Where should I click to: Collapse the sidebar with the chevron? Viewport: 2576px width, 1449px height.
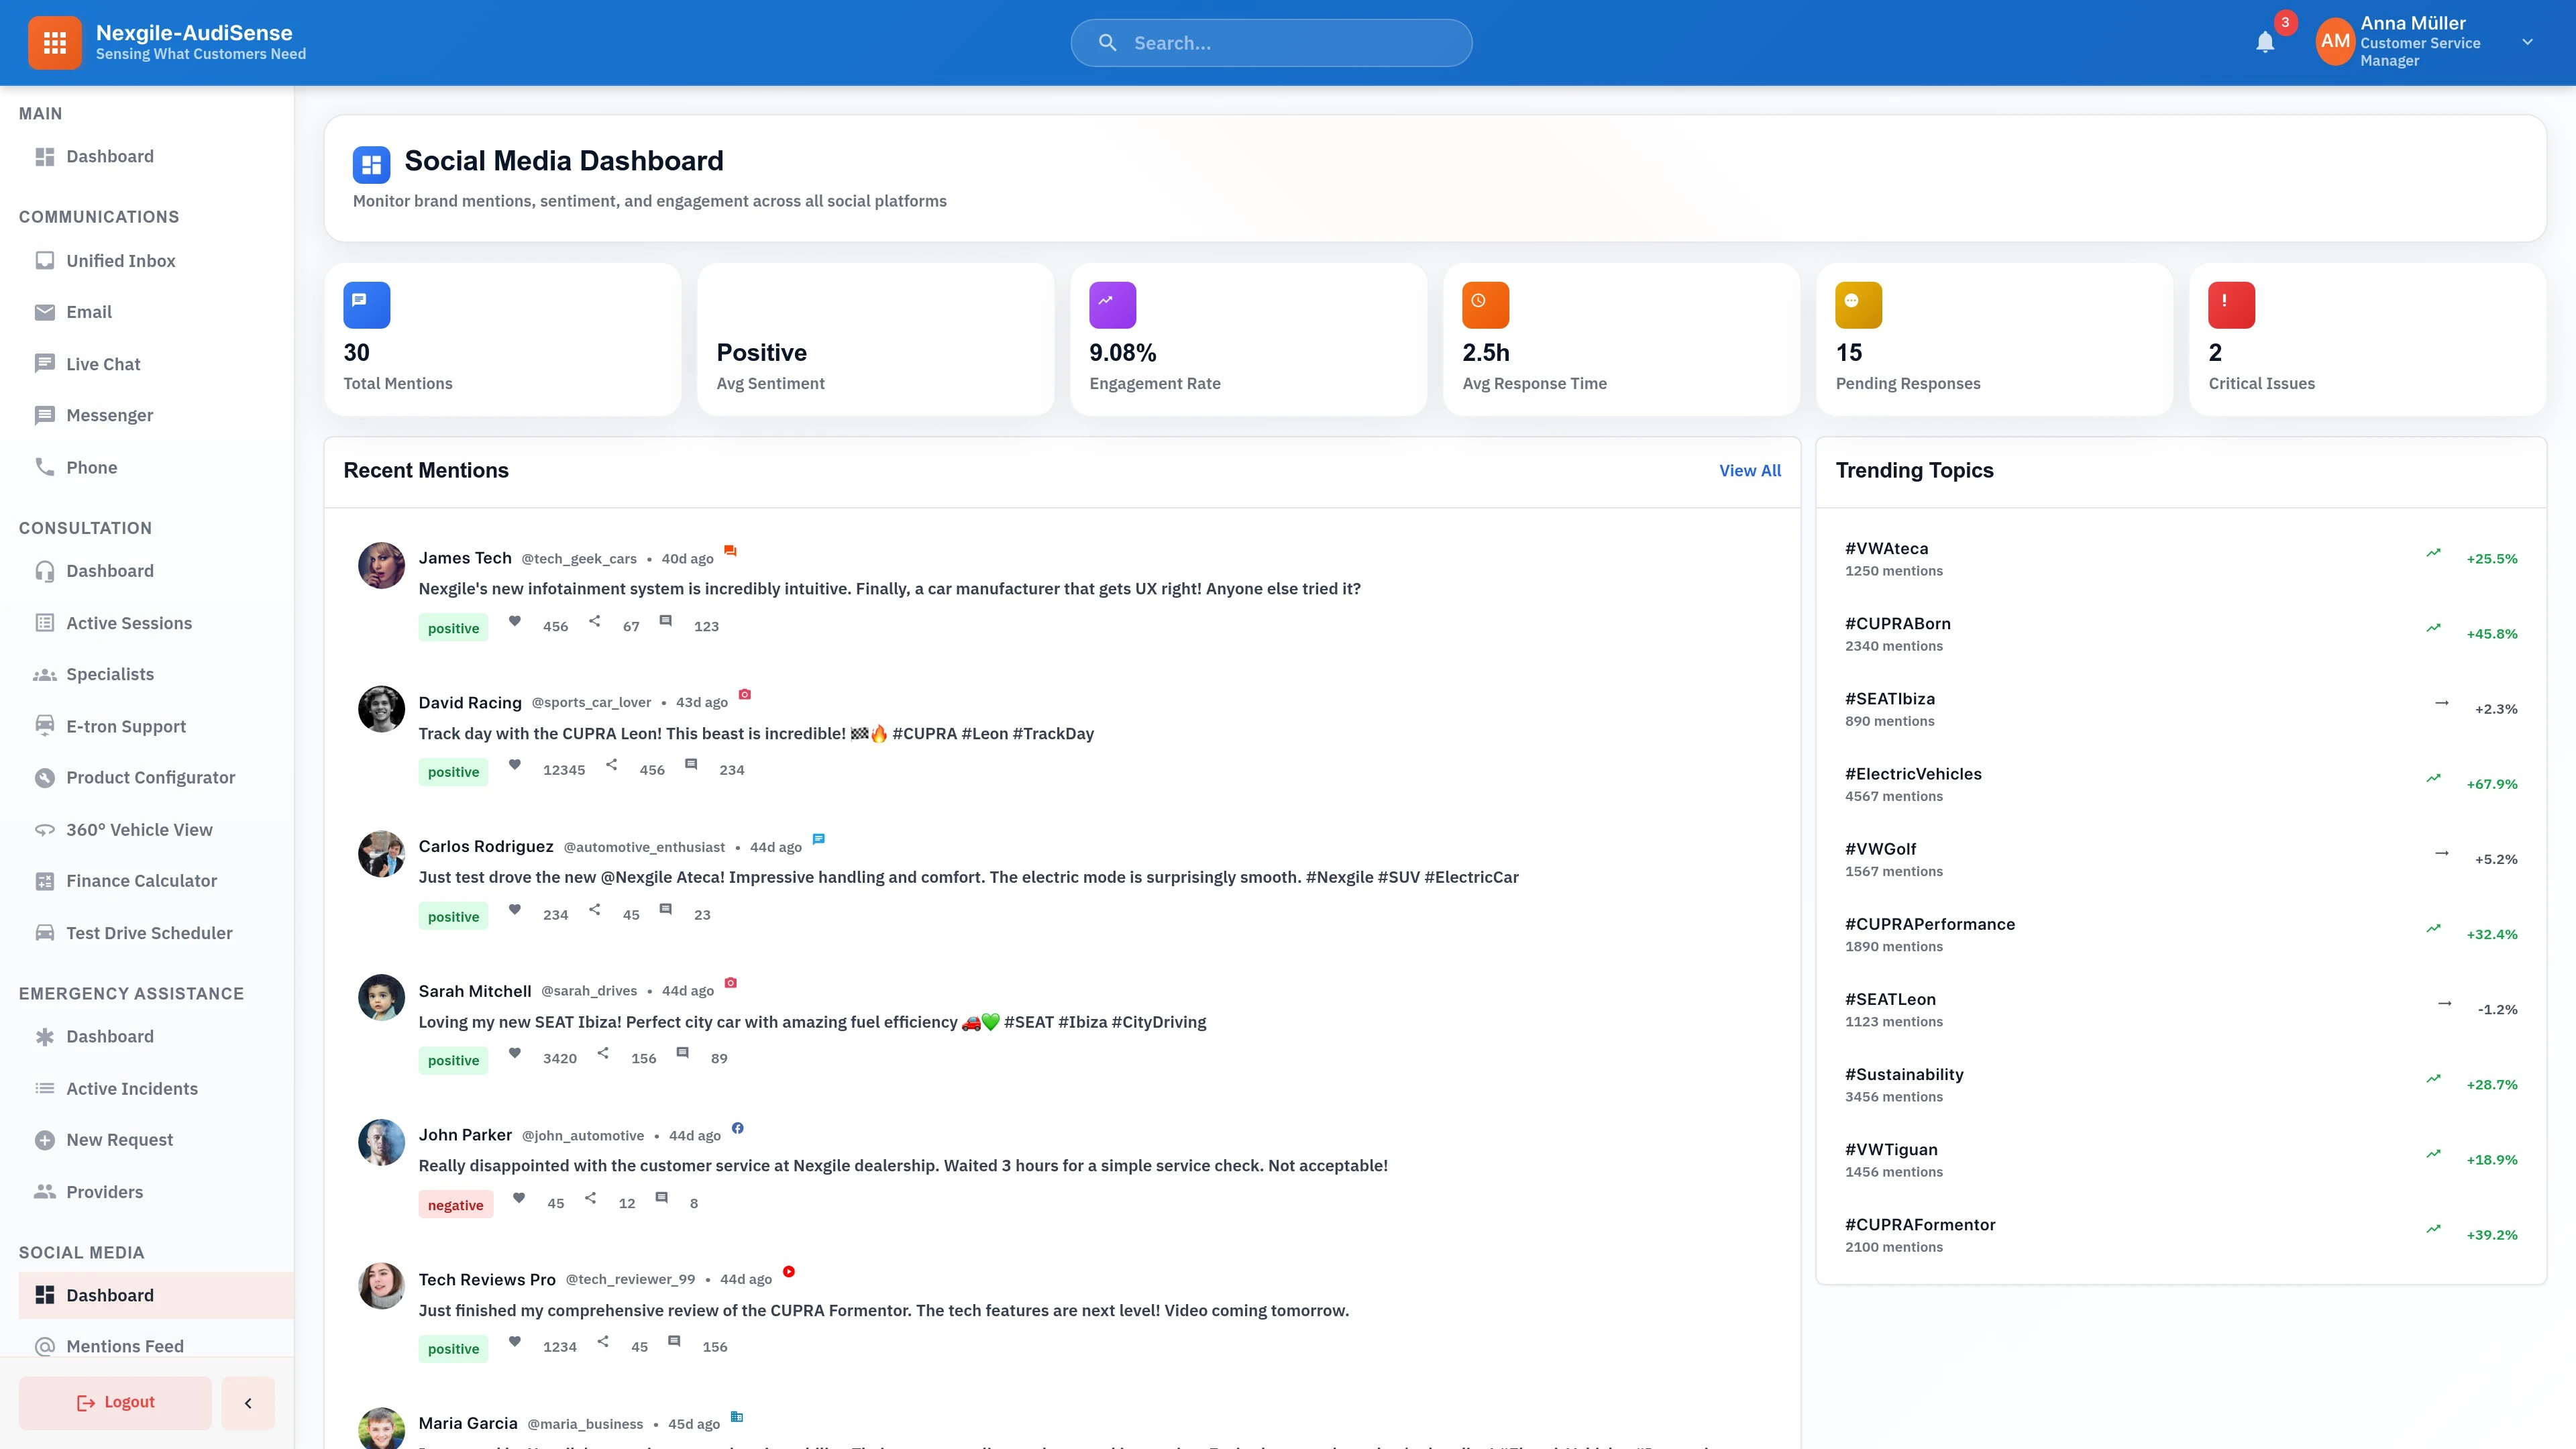[247, 1402]
